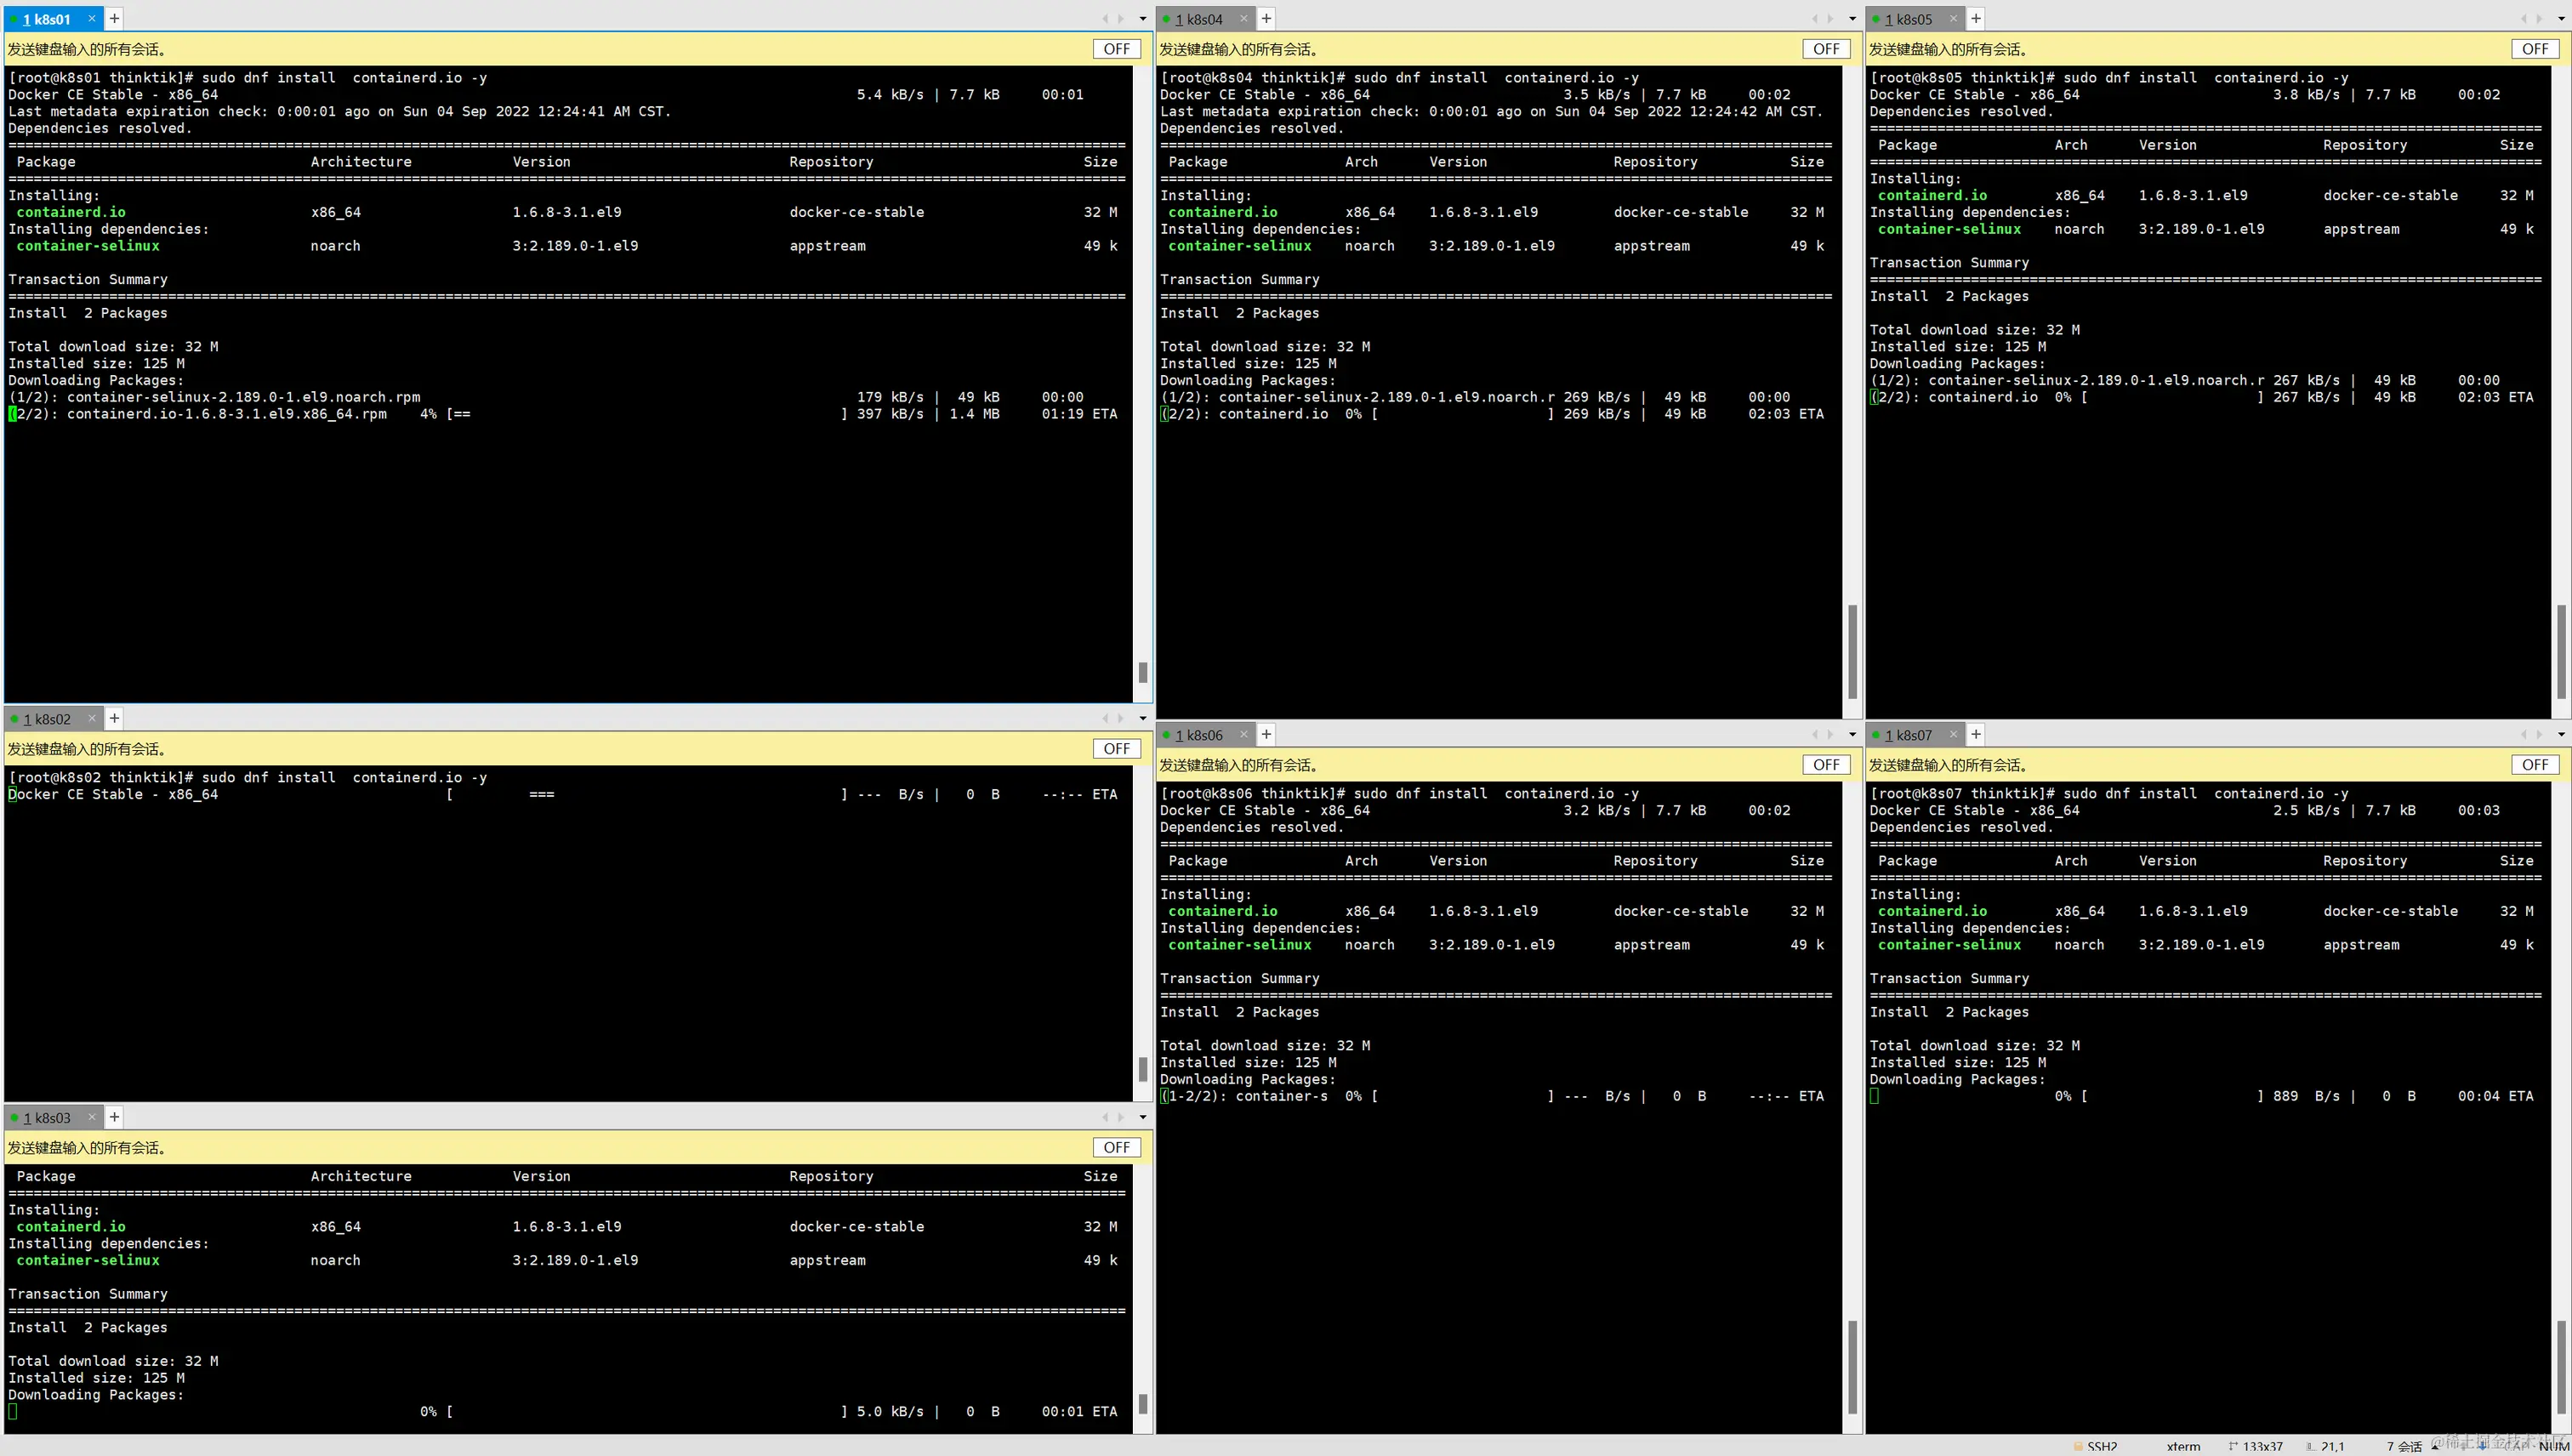Switch the OFF toggle in k8s07 pane
The image size is (2572, 1456).
pos(2535,765)
